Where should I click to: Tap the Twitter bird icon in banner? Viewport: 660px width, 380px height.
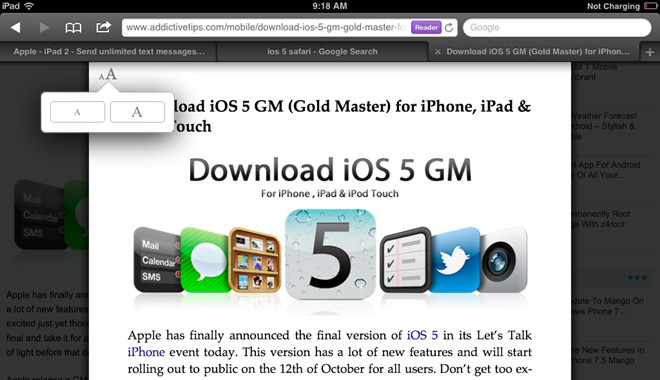pos(454,260)
